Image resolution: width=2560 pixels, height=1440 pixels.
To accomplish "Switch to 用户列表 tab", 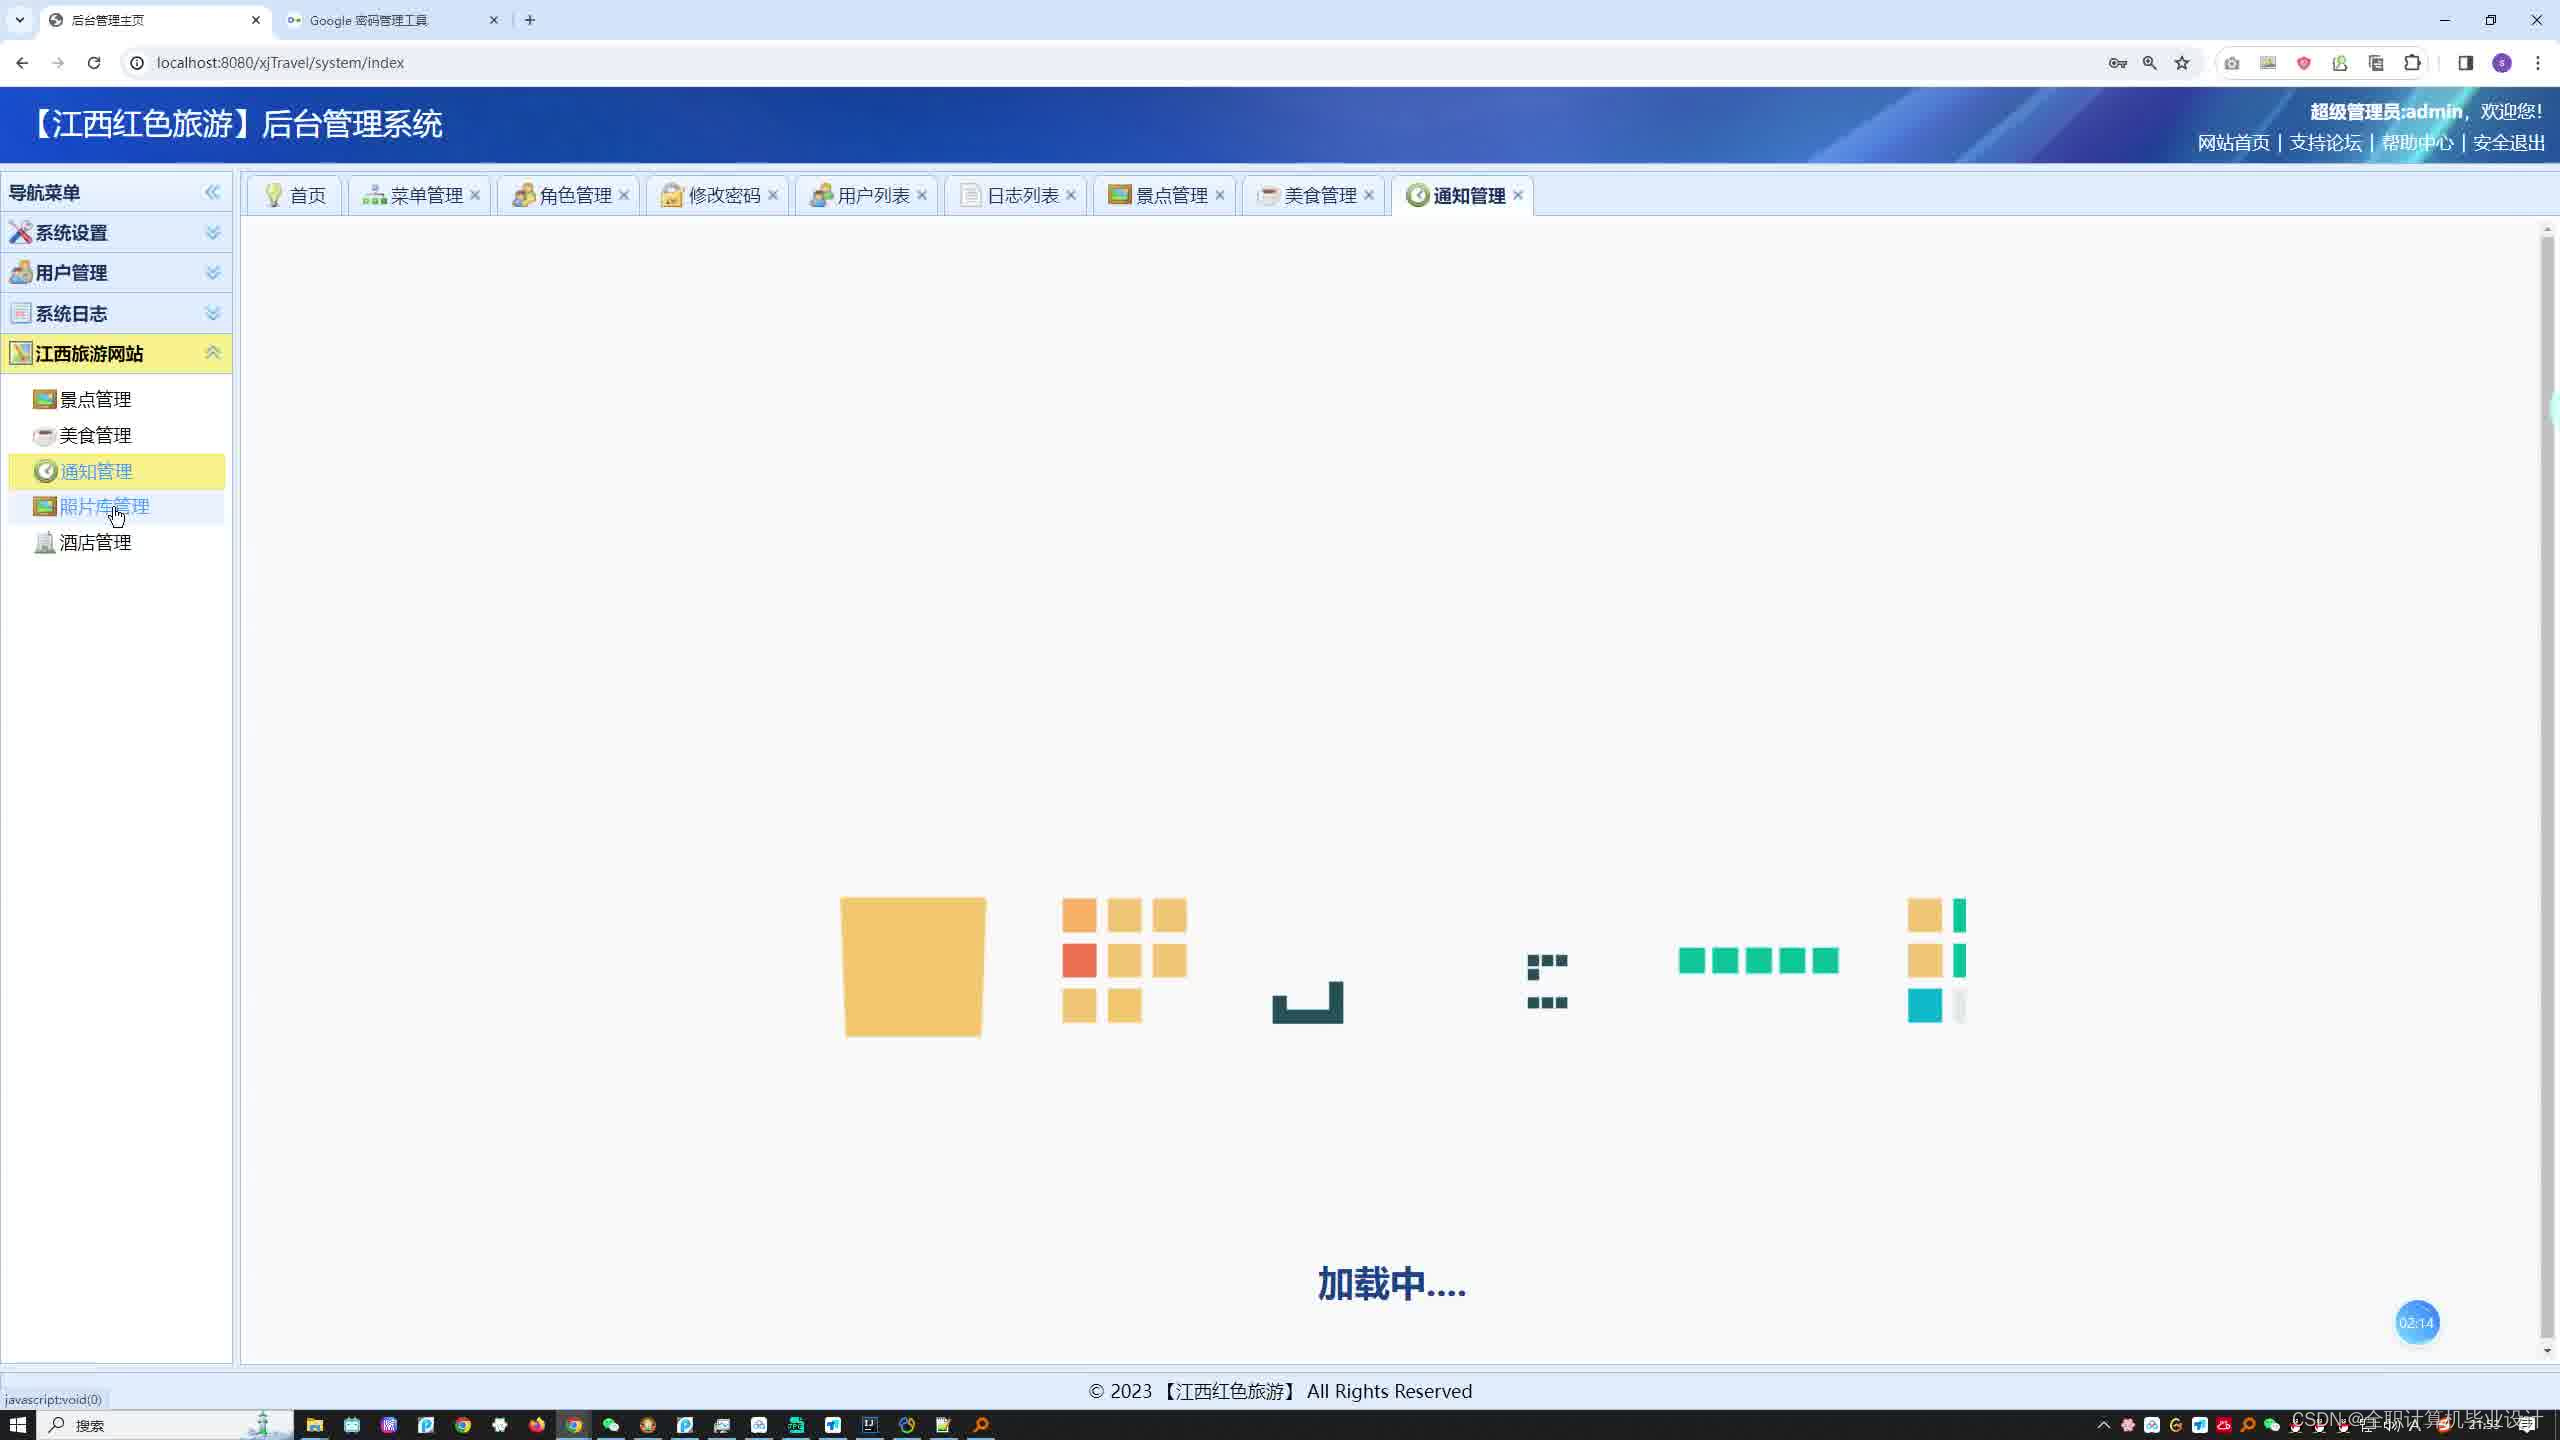I will coord(872,196).
